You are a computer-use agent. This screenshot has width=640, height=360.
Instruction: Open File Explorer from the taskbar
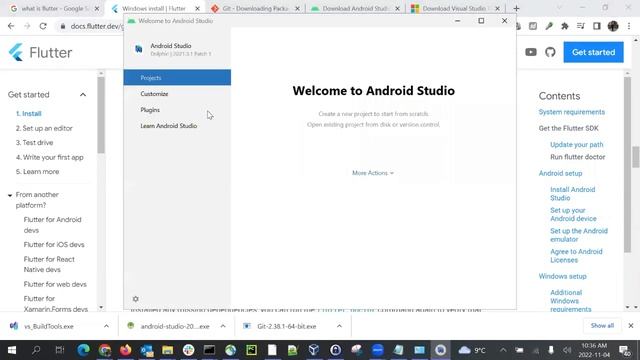167,350
